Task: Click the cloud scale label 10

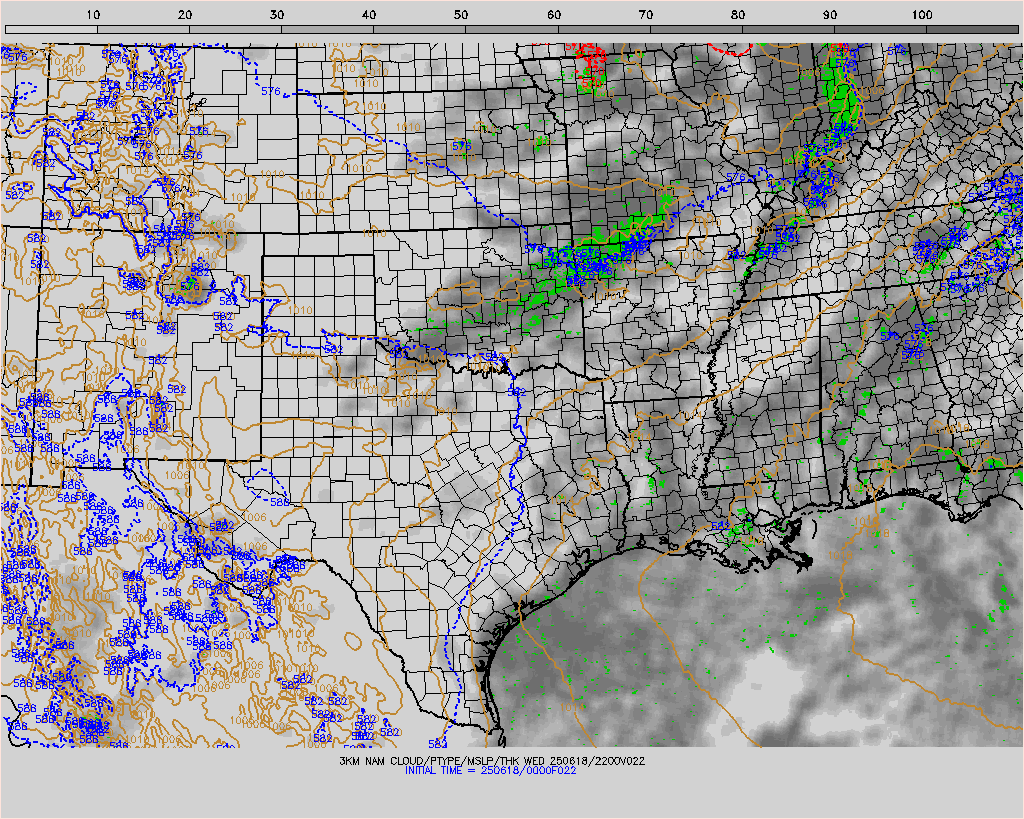Action: tap(93, 14)
